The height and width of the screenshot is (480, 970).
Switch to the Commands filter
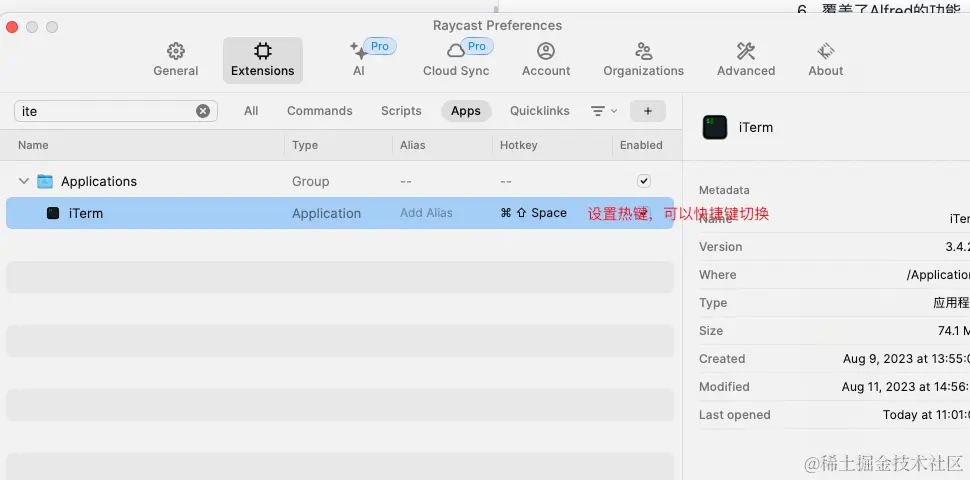click(x=319, y=111)
